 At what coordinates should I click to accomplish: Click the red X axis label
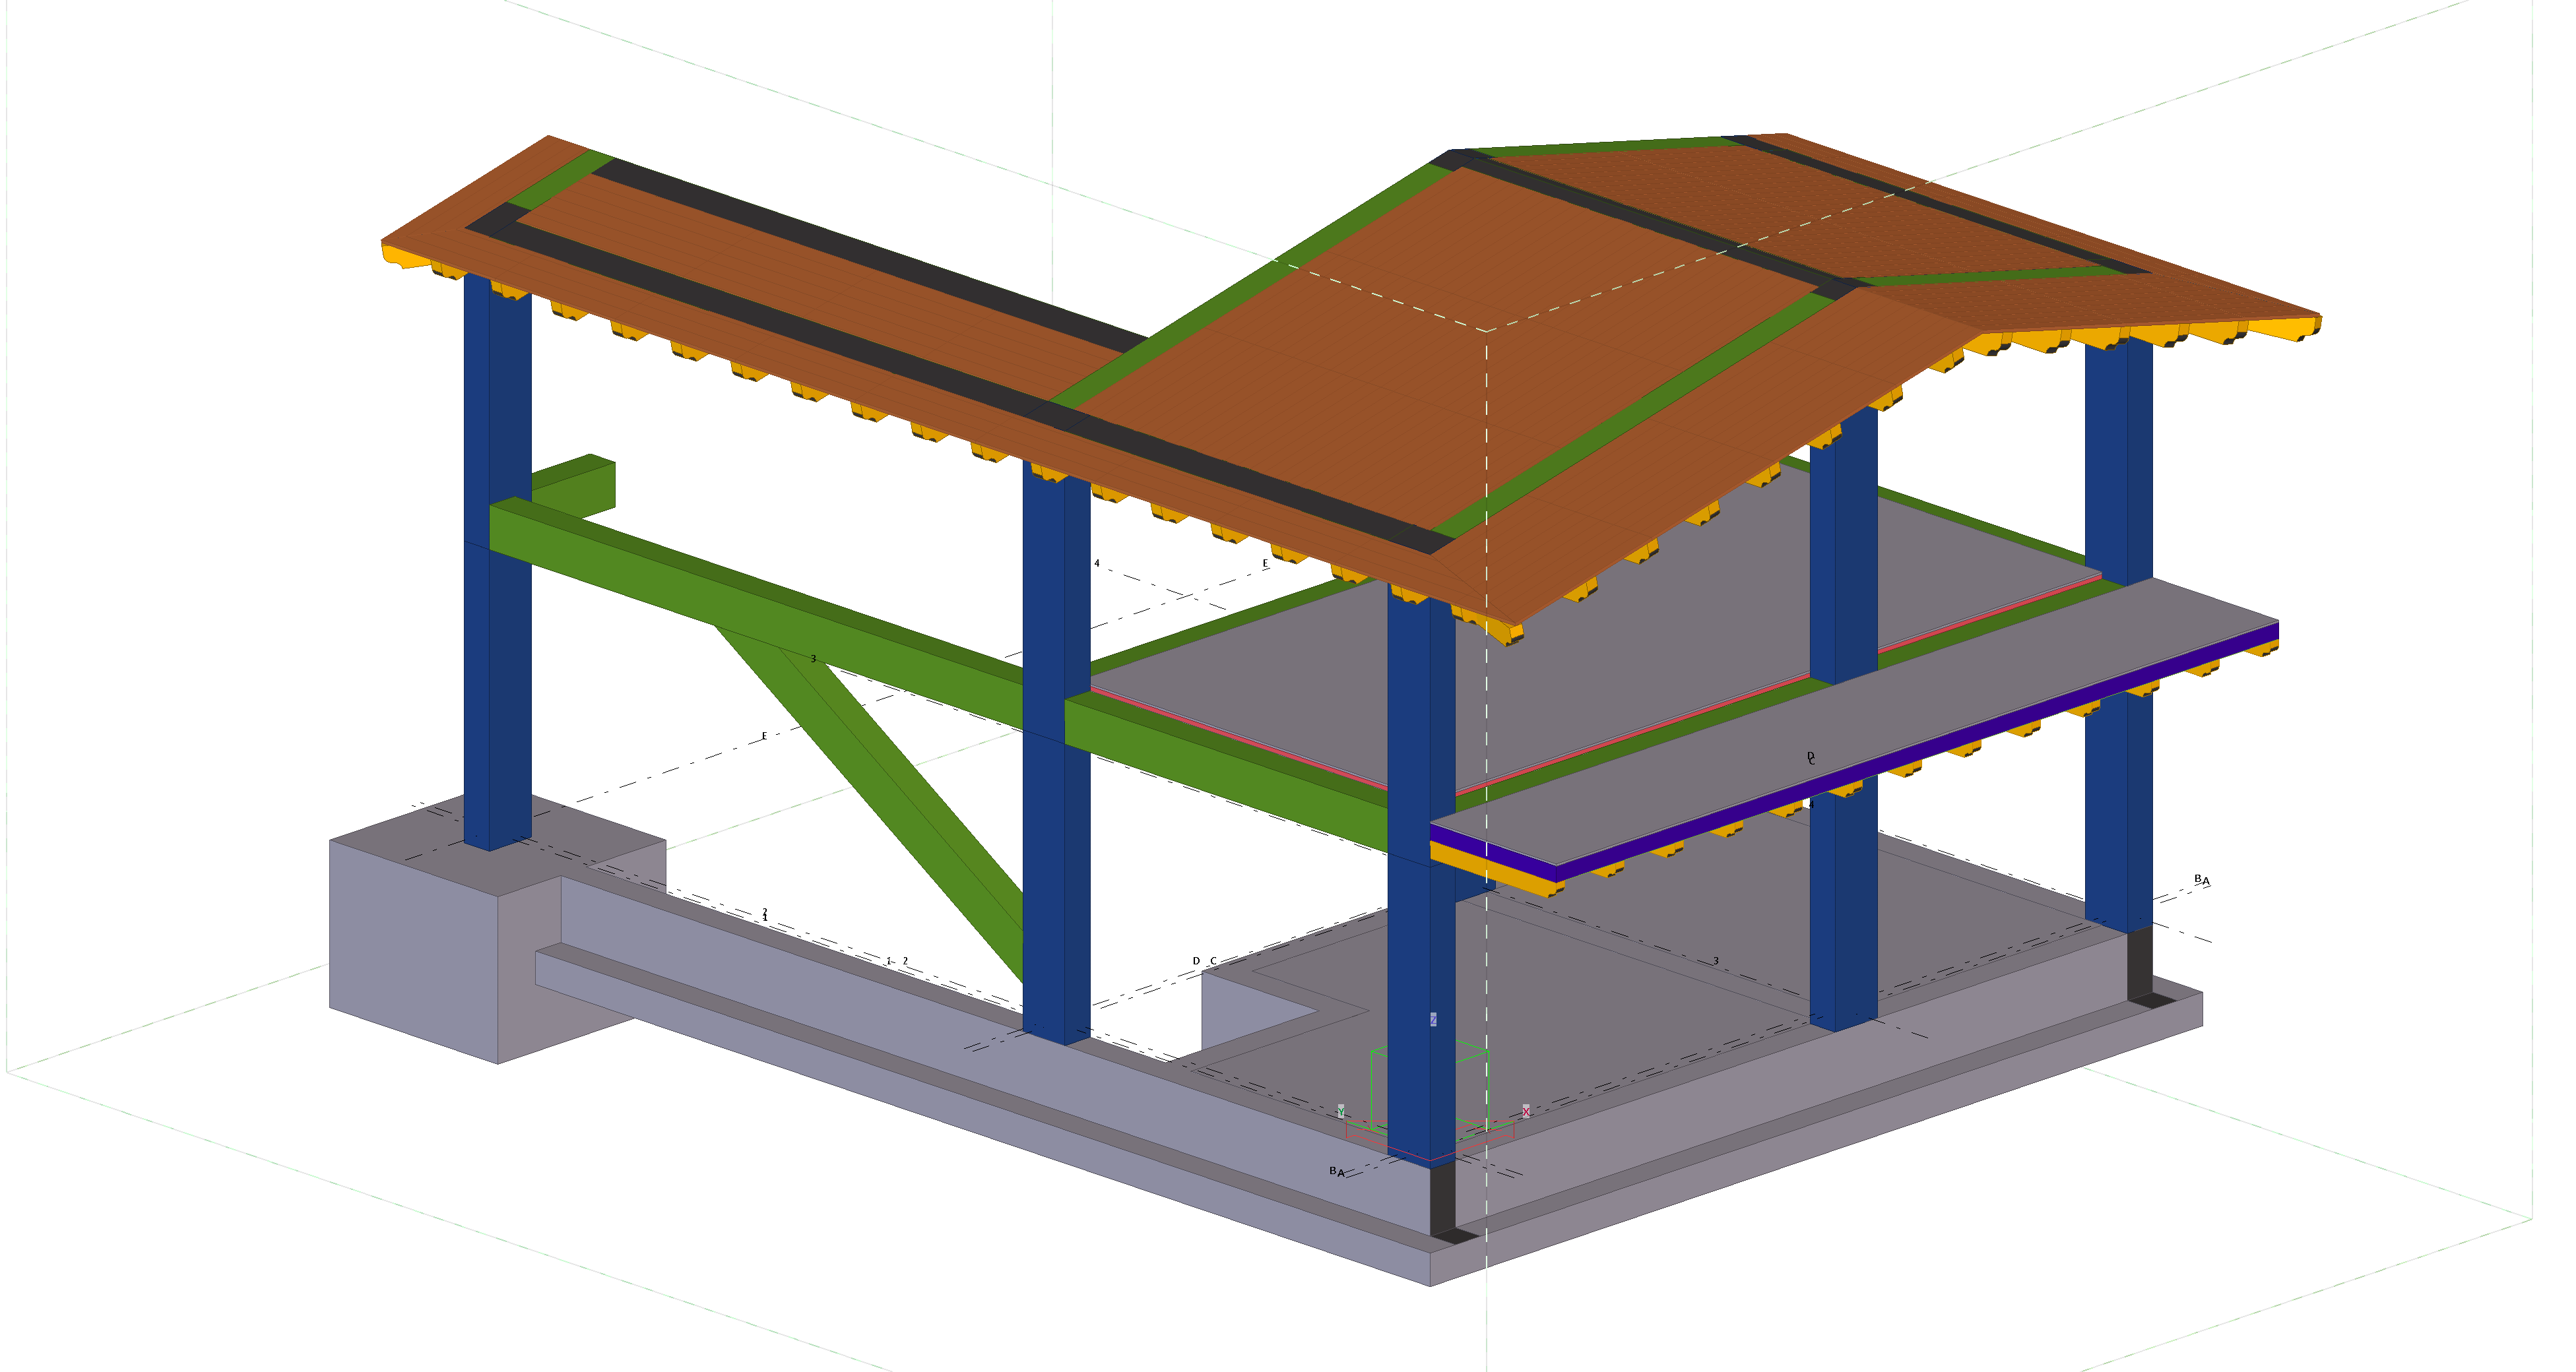pyautogui.click(x=1525, y=1111)
